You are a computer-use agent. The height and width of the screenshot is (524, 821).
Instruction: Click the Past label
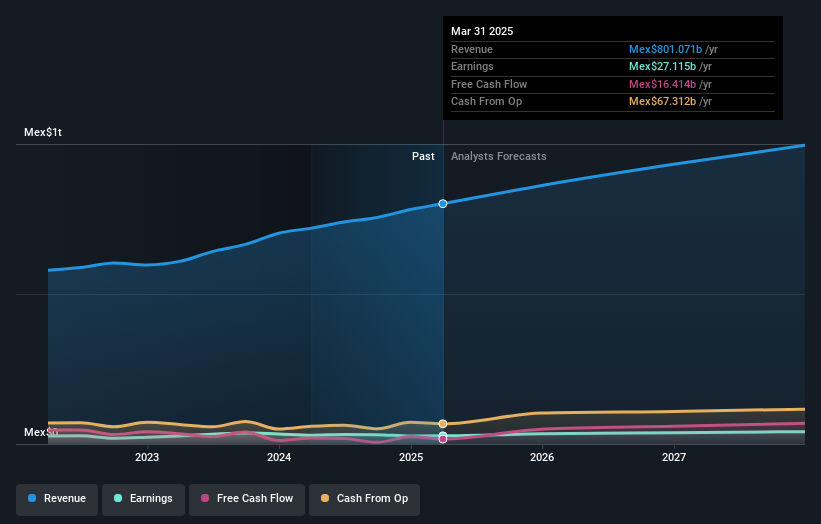423,156
